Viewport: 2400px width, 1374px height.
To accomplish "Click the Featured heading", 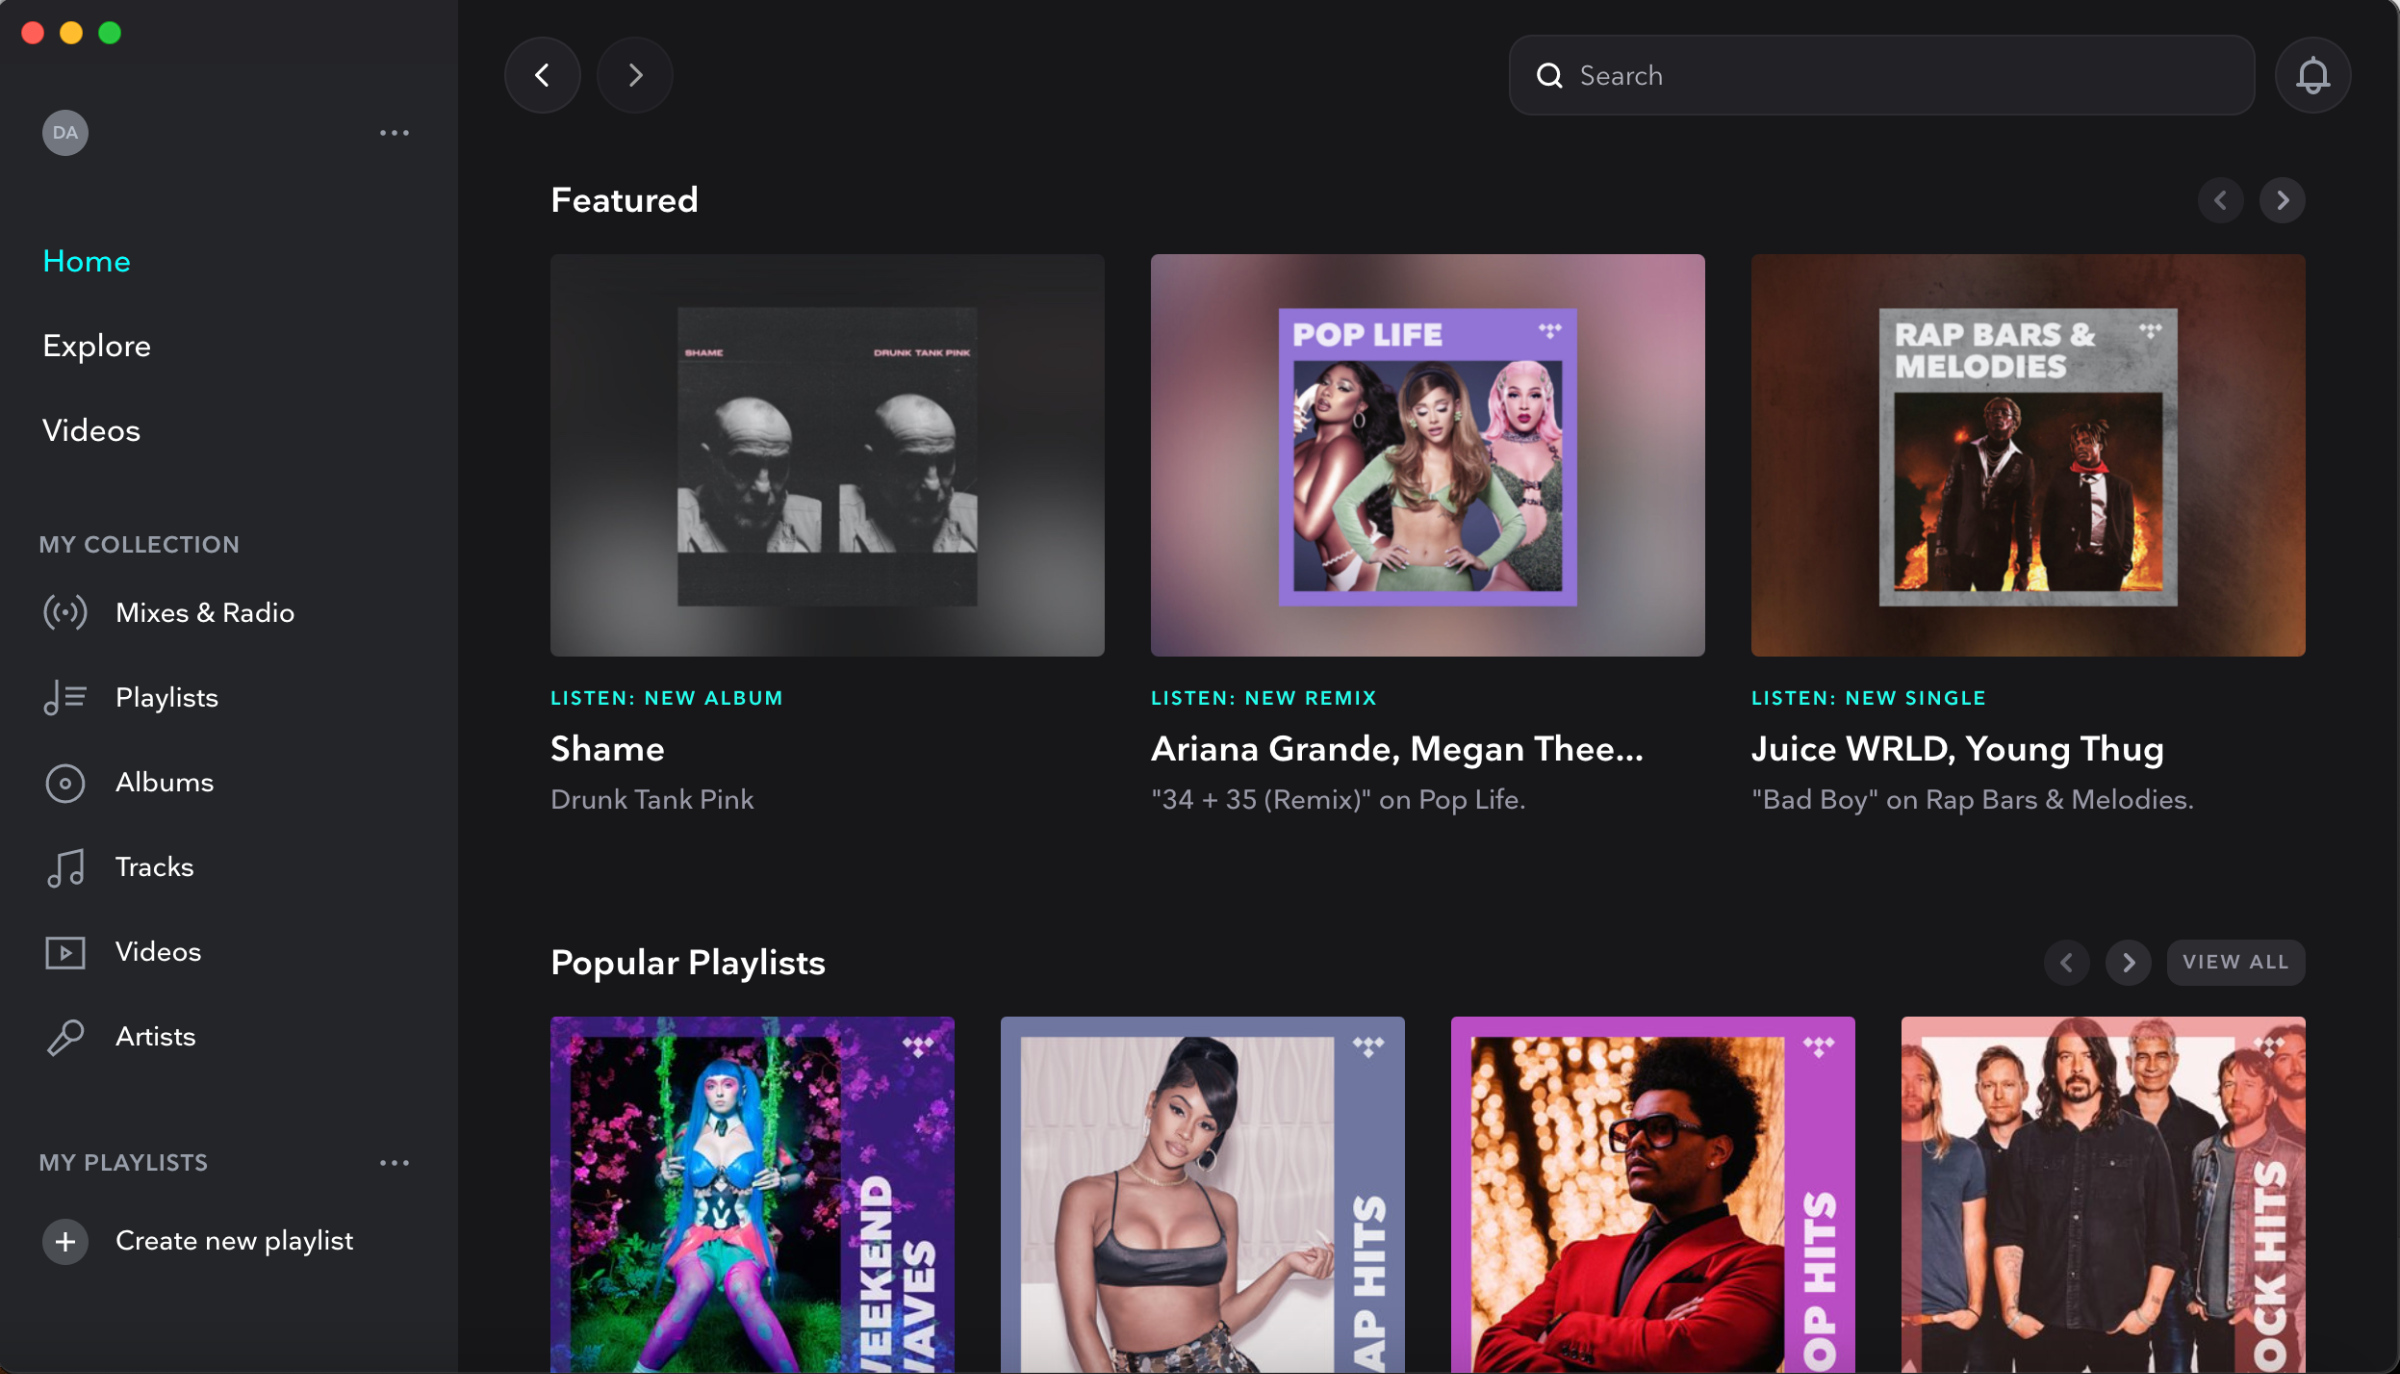I will [x=624, y=200].
